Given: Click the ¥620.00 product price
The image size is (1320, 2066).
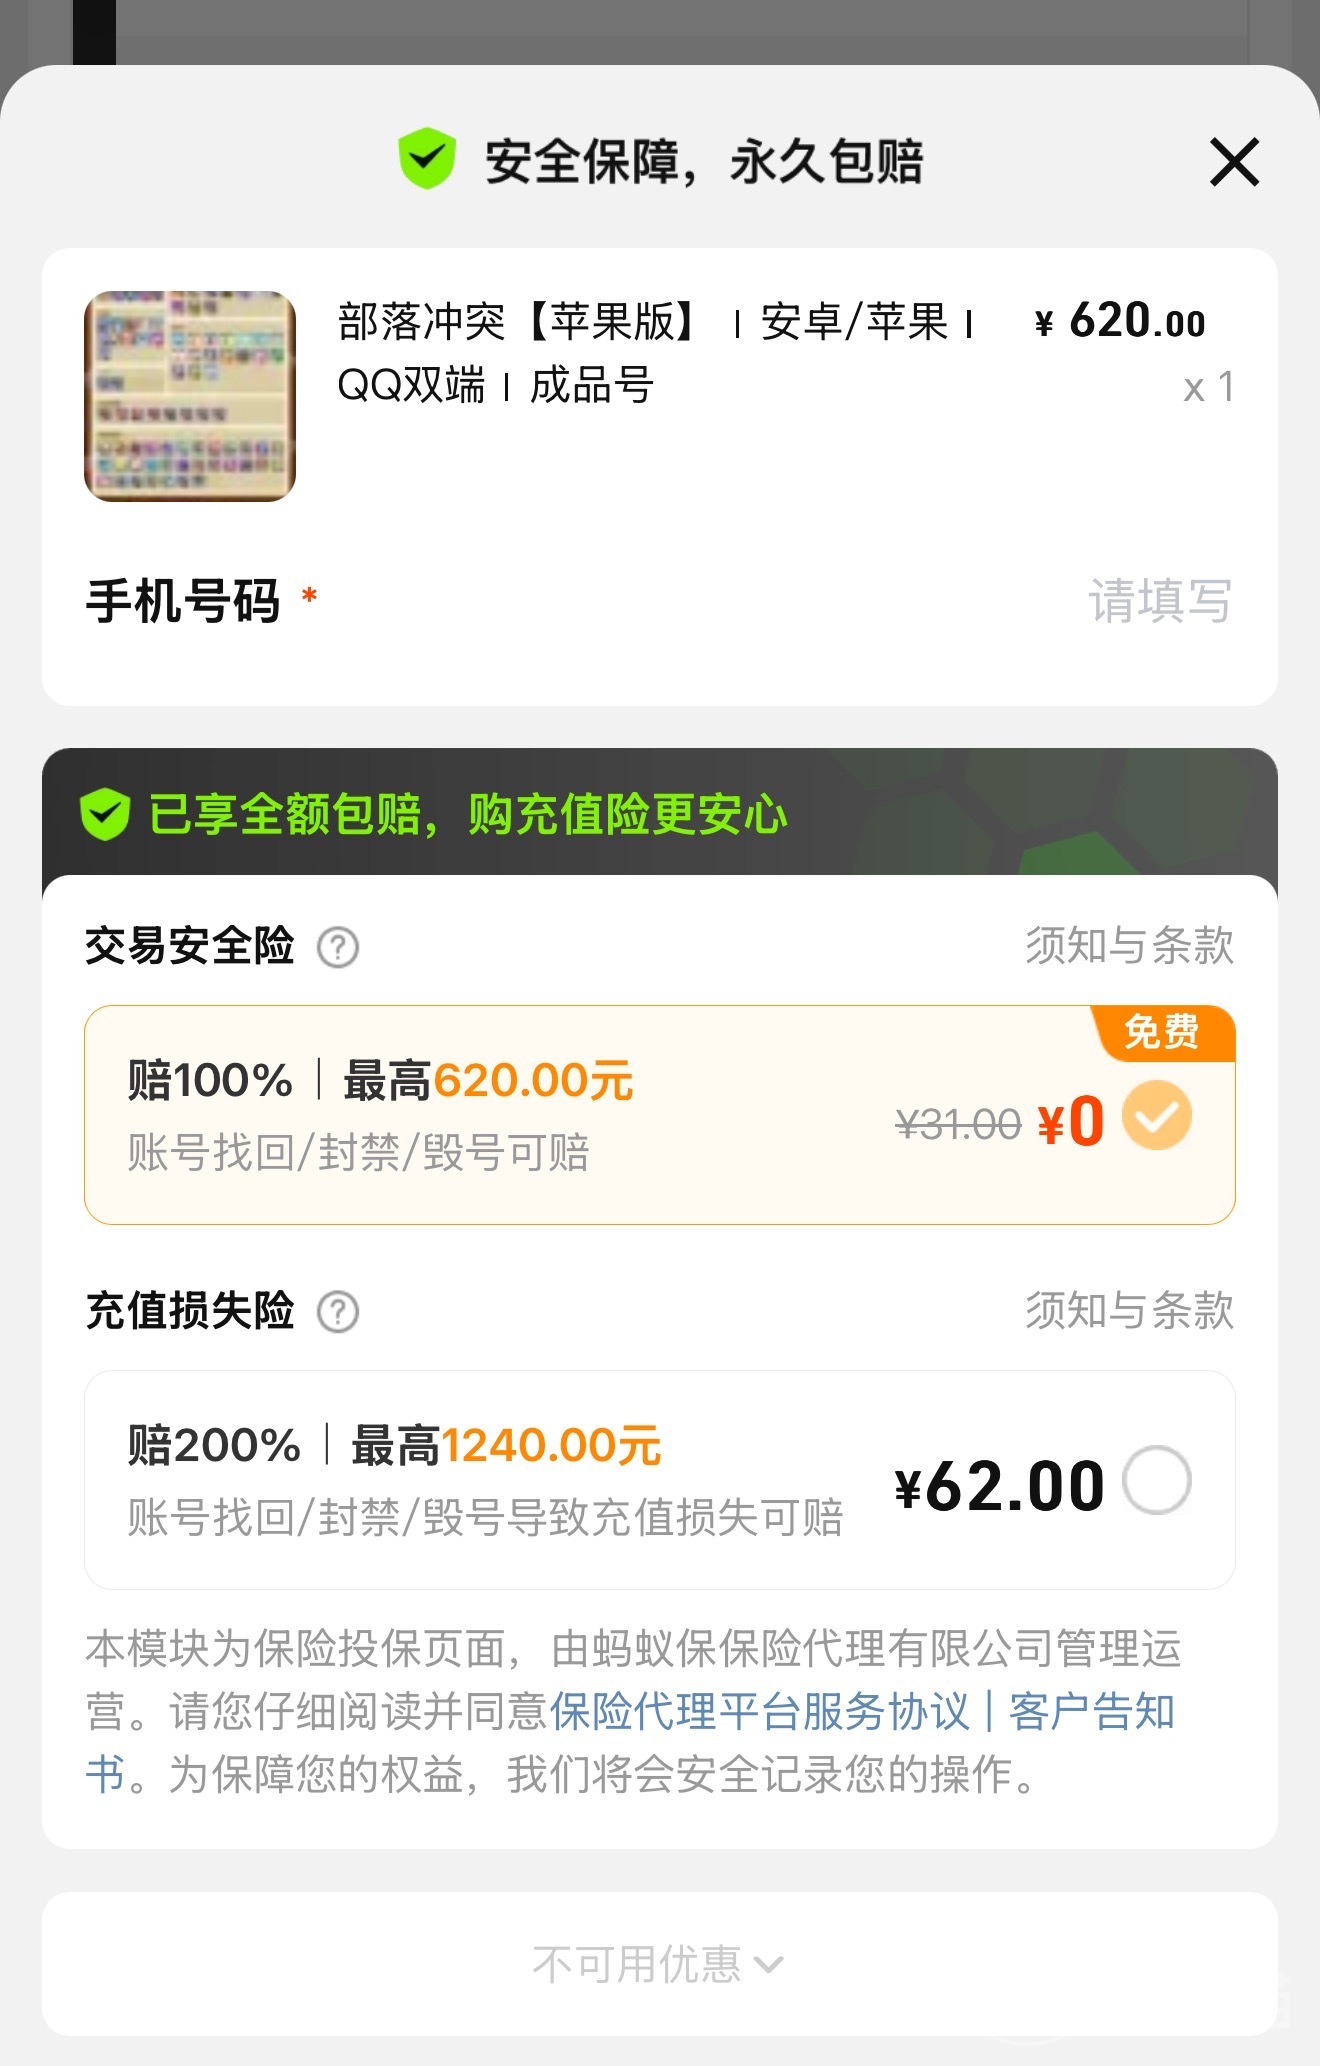Looking at the screenshot, I should pyautogui.click(x=1120, y=322).
